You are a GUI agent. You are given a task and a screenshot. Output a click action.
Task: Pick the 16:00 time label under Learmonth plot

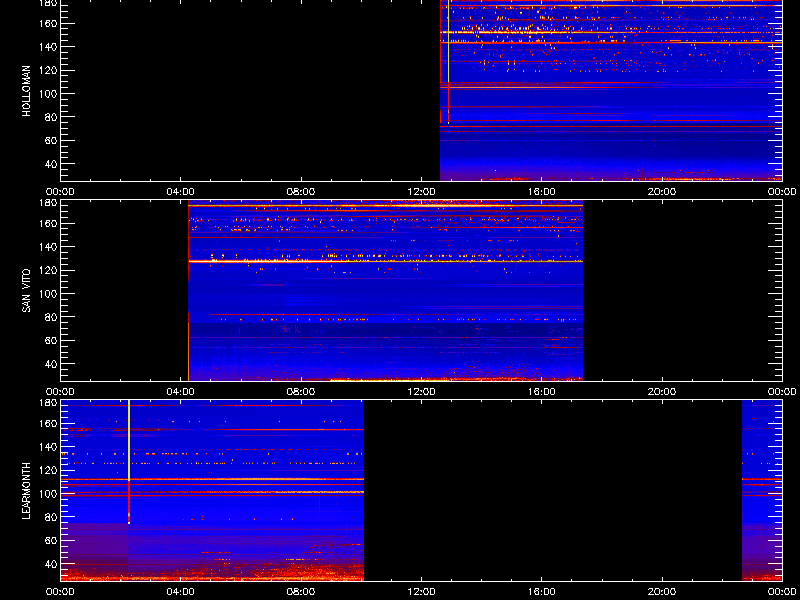[542, 592]
